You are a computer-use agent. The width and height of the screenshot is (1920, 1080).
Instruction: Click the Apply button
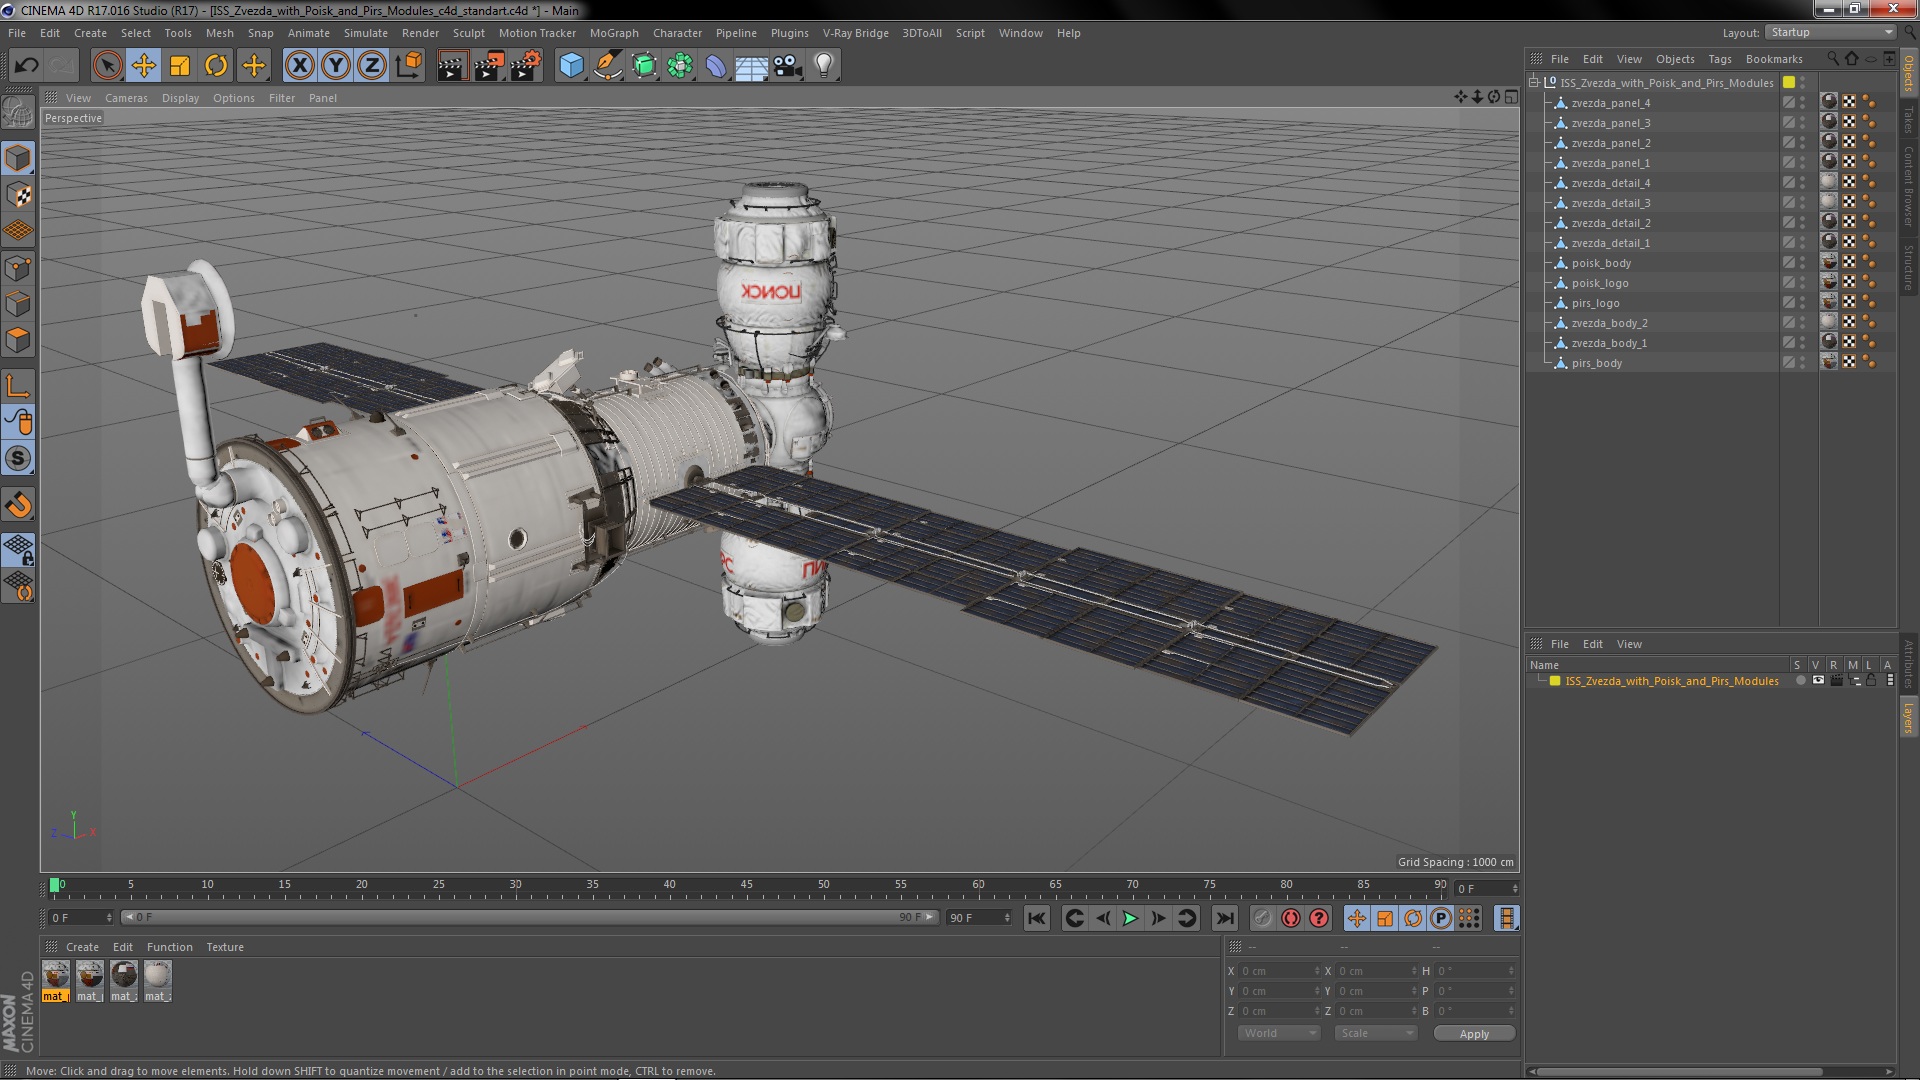coord(1473,1033)
